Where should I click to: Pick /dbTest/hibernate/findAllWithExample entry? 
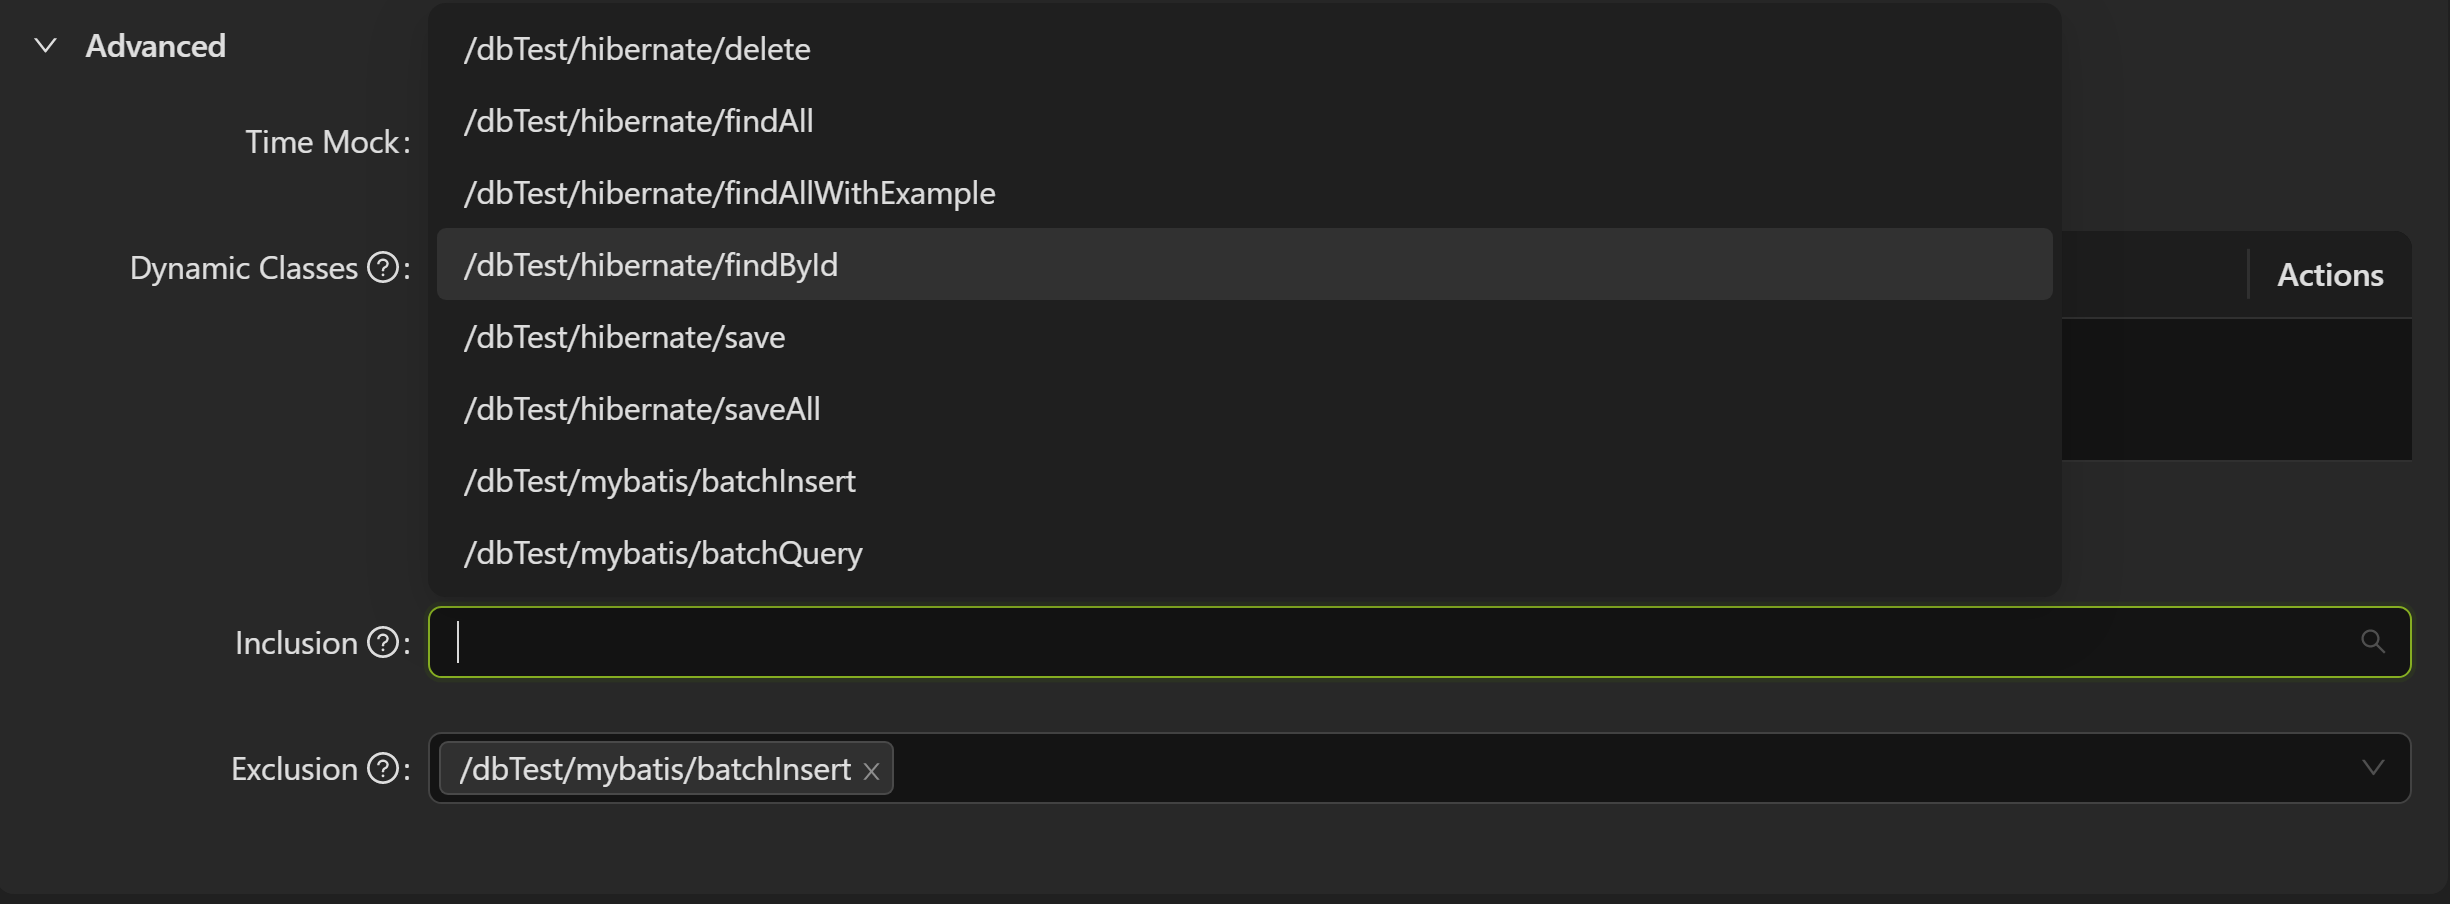click(x=1244, y=193)
